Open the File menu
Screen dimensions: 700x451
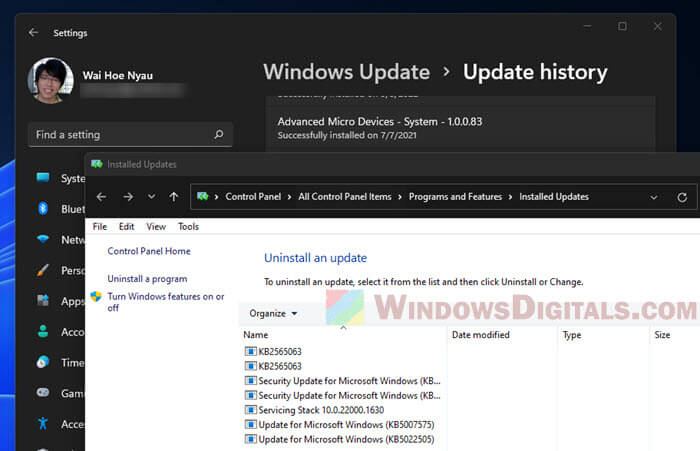[x=100, y=226]
